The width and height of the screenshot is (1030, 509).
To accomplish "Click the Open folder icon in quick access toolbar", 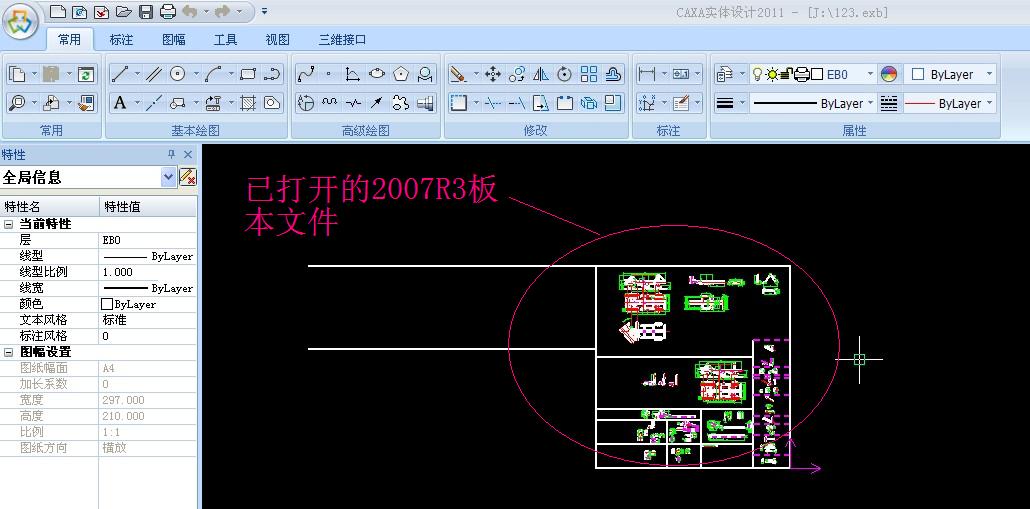I will point(123,11).
